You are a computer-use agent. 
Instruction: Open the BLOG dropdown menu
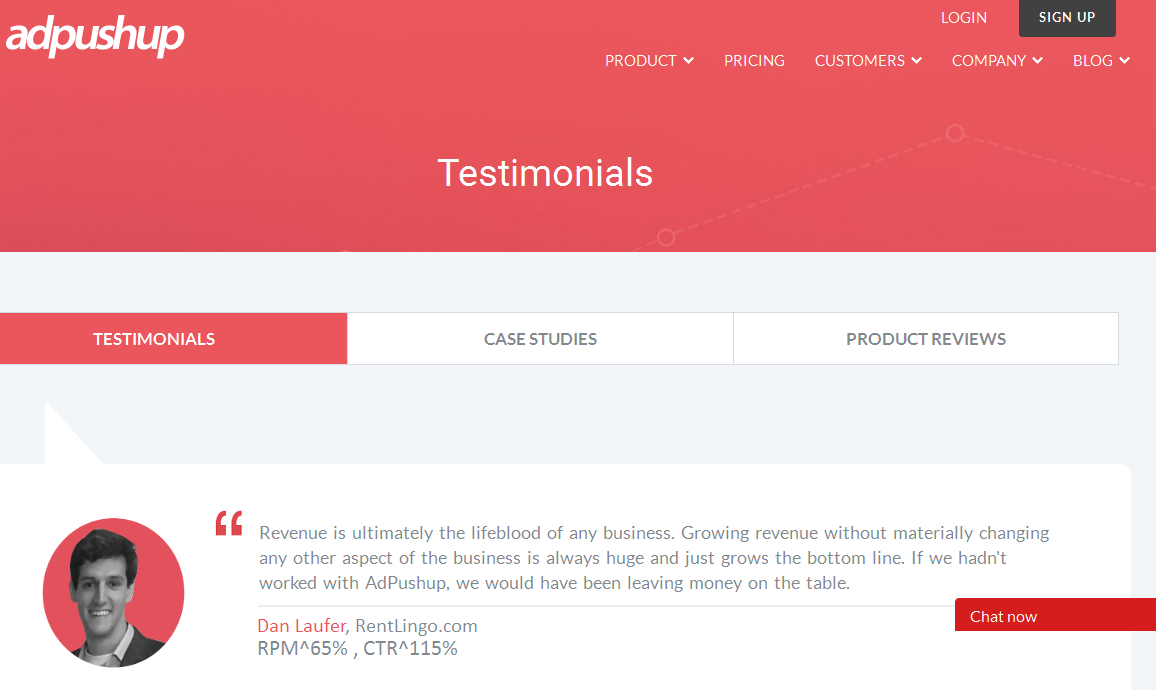pyautogui.click(x=1101, y=61)
